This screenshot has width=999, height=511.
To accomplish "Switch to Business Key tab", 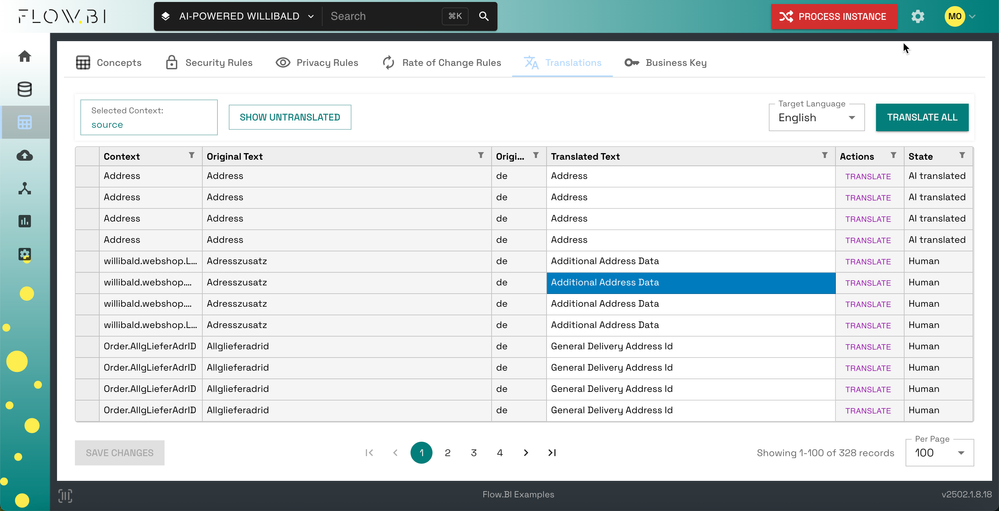I will point(666,62).
